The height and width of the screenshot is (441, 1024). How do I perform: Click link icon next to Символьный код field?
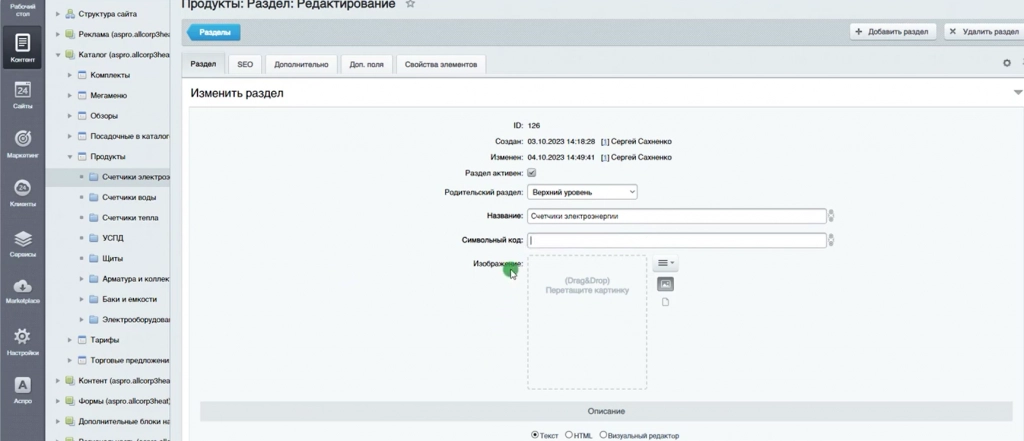[831, 240]
